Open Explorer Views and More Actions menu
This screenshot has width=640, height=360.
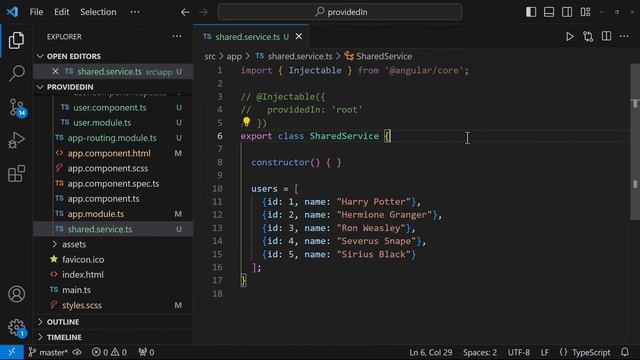point(177,36)
